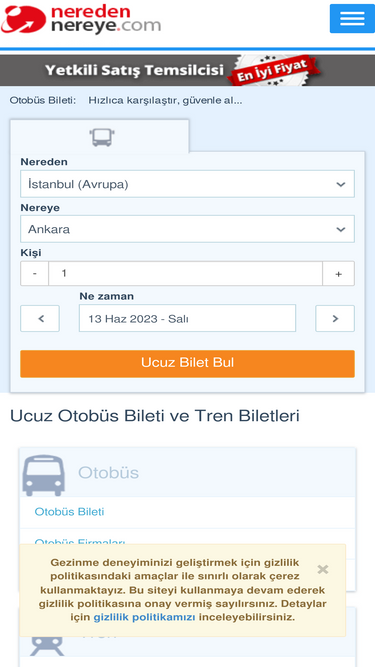Click the large Otobüs bus icon
Screen dimensions: 375x667
43,475
